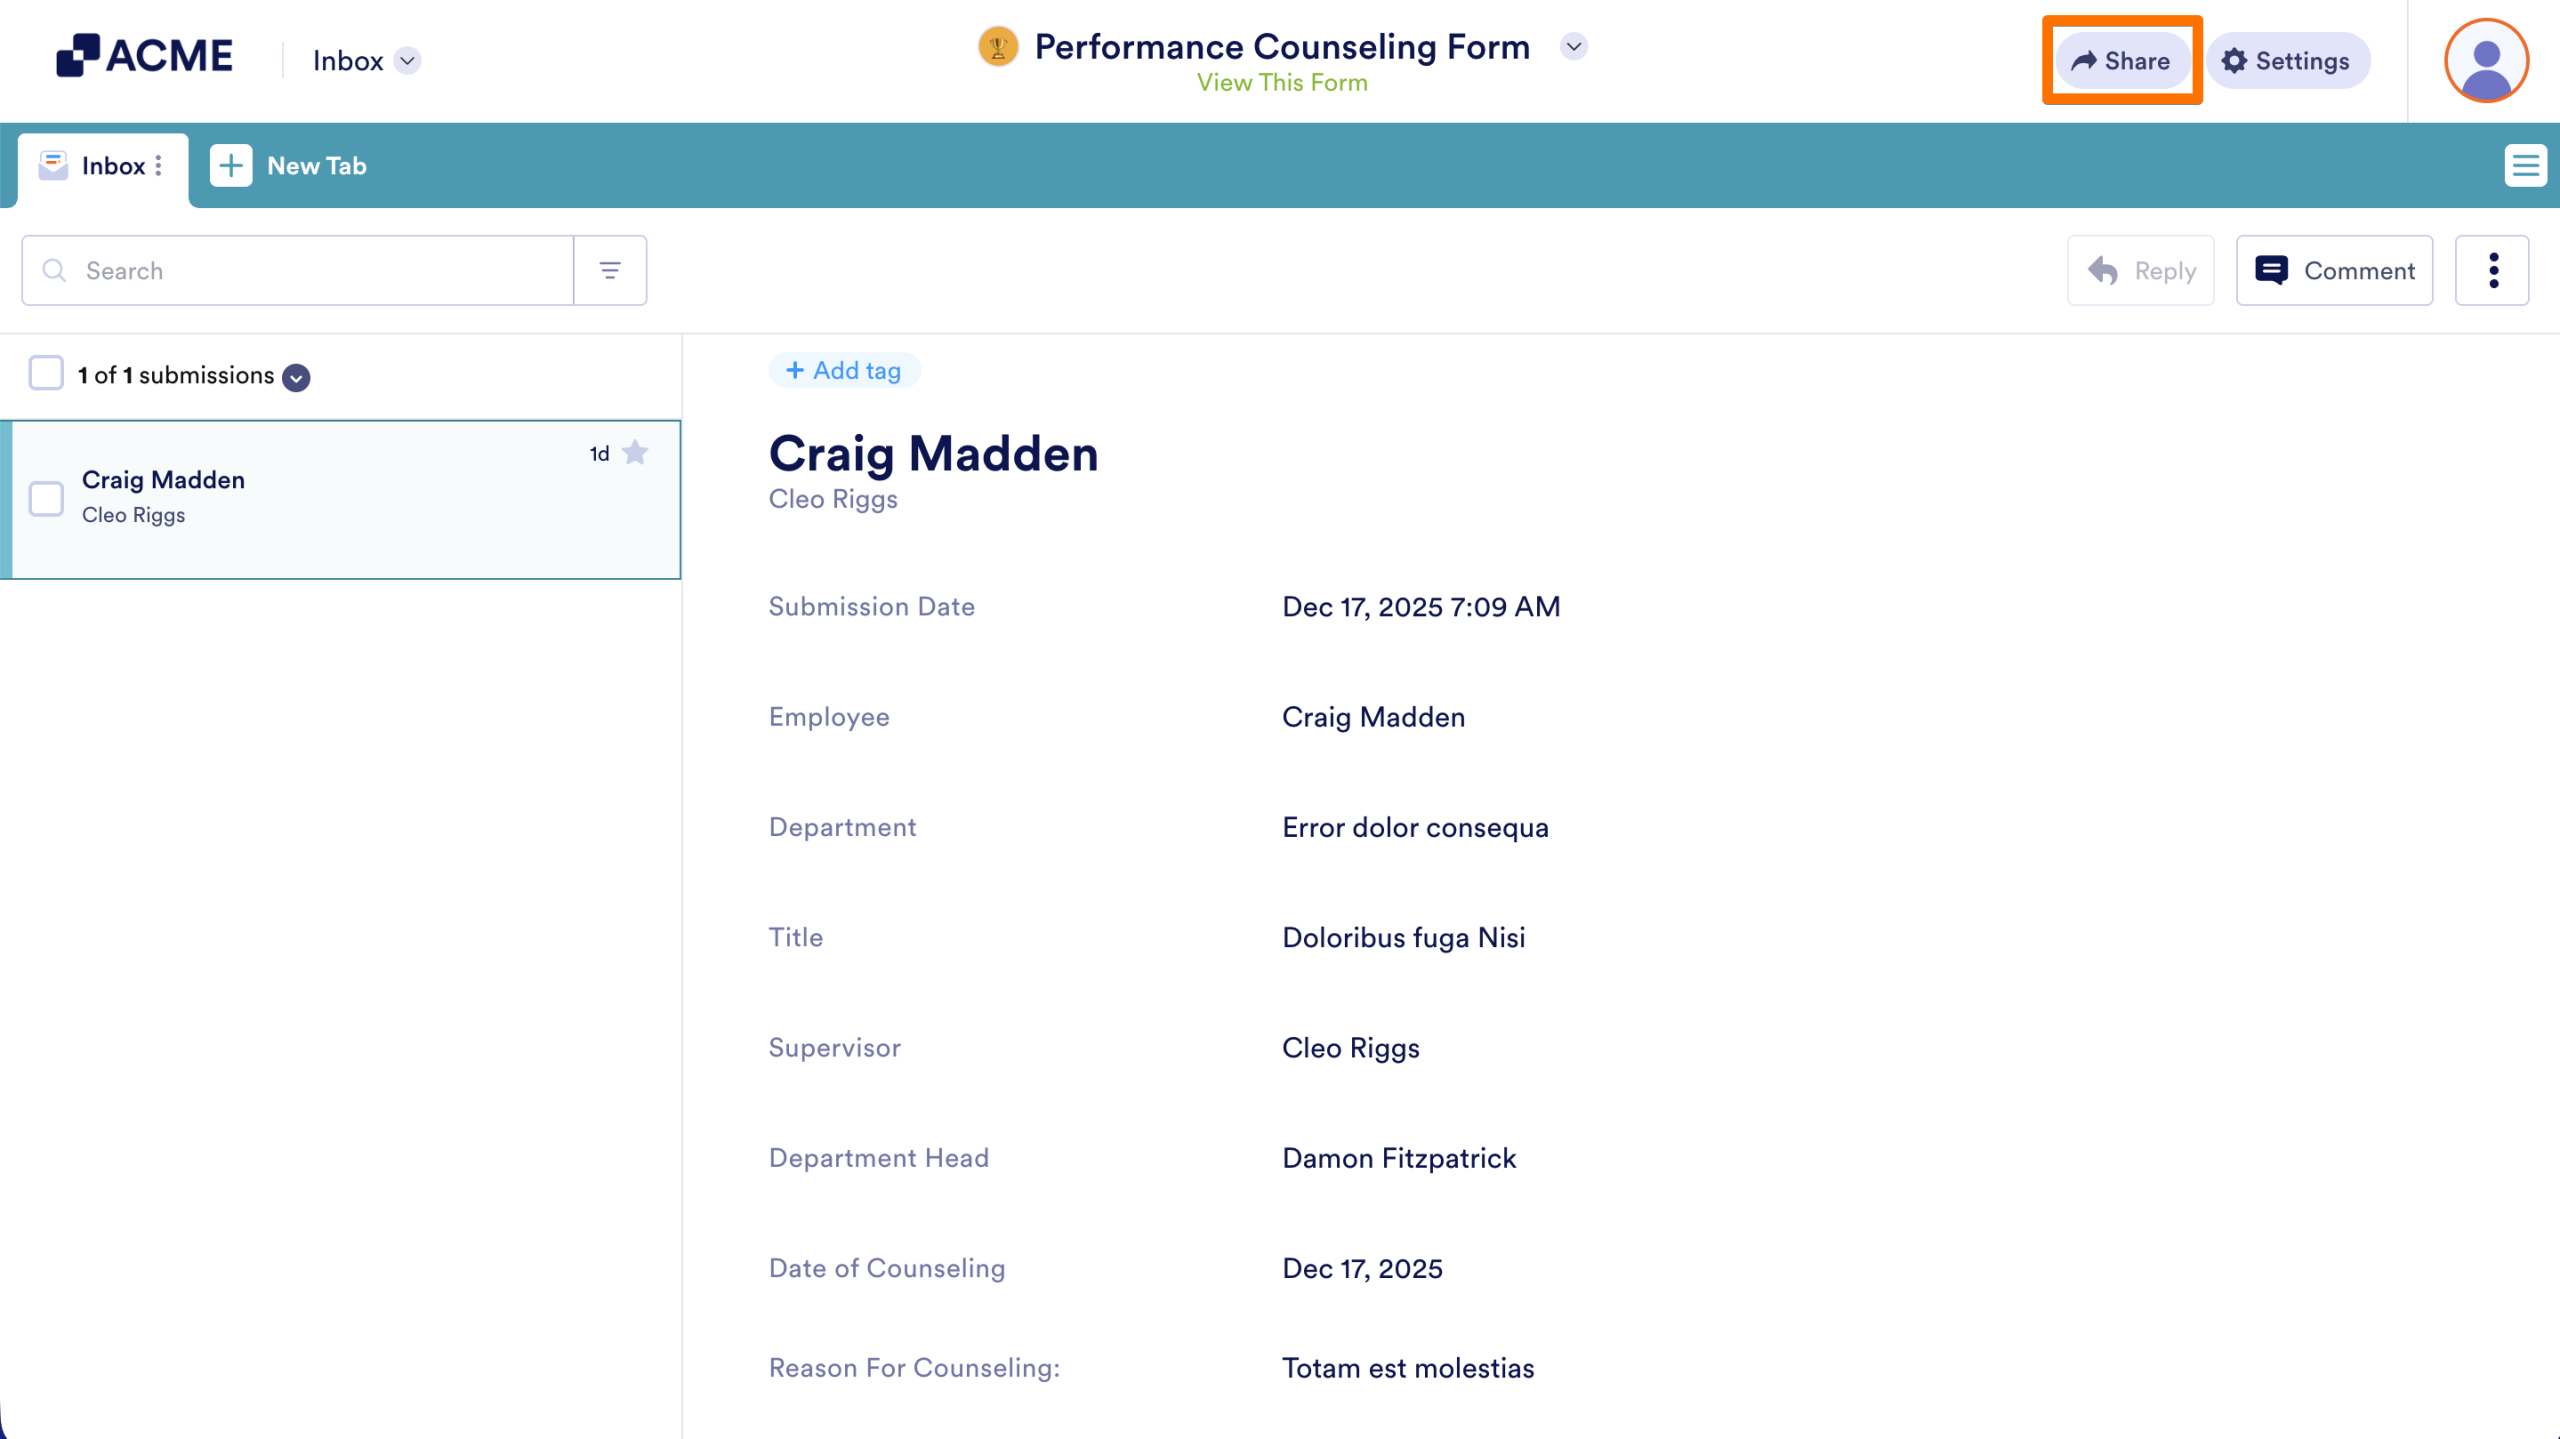Image resolution: width=2560 pixels, height=1439 pixels.
Task: Expand the Inbox dropdown in header
Action: 407,61
